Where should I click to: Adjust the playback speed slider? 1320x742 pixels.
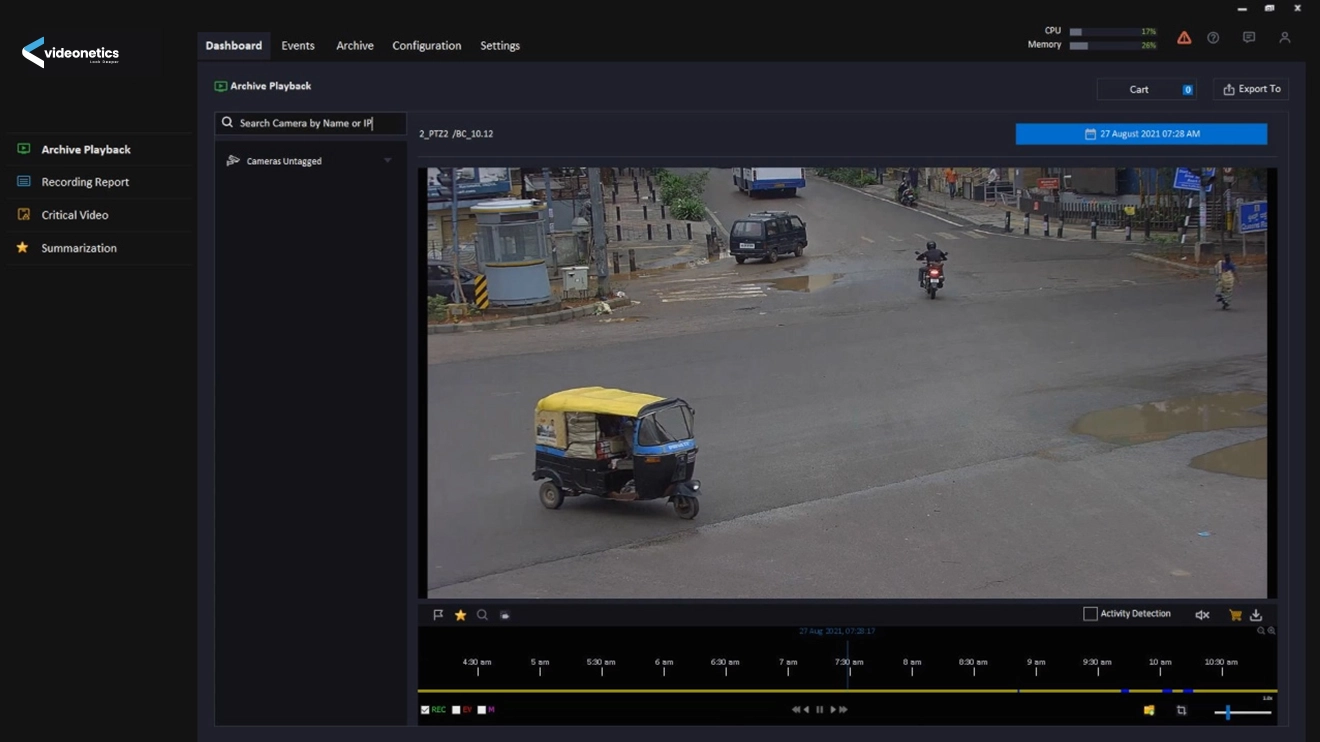(x=1228, y=712)
